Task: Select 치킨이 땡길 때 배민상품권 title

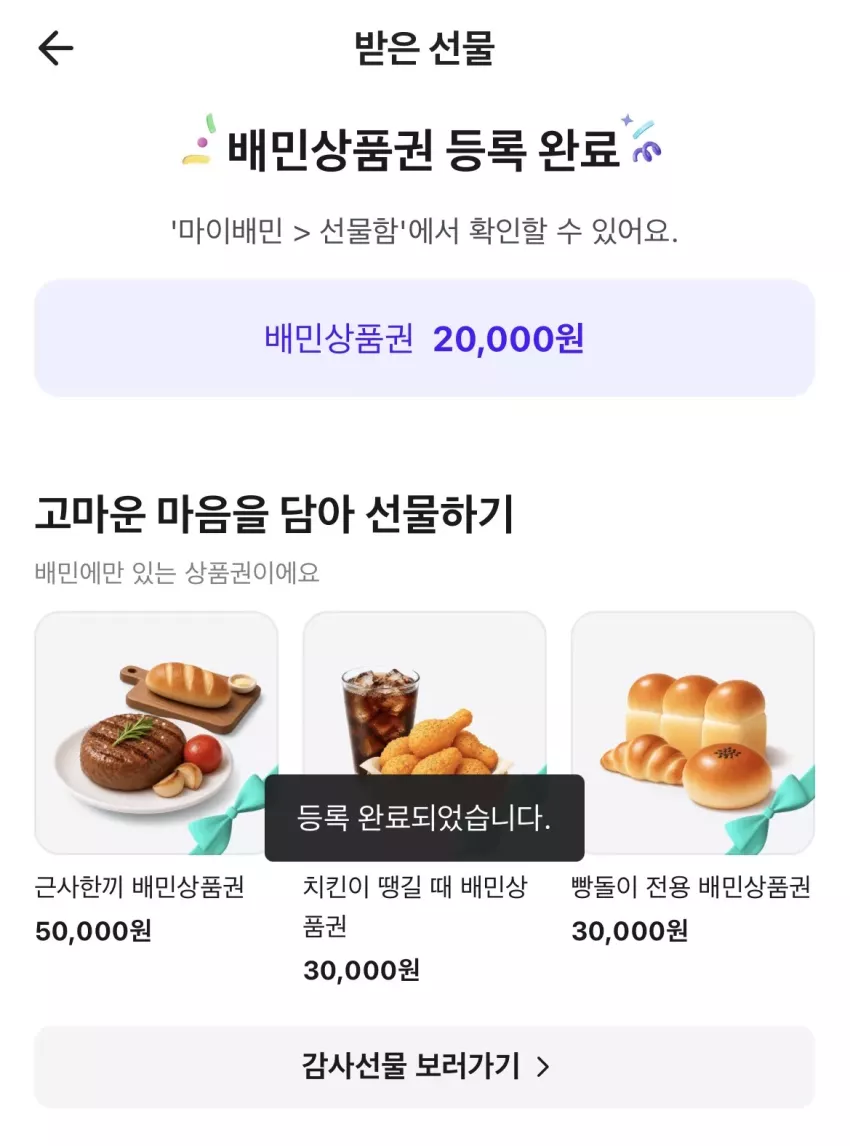Action: click(x=415, y=906)
